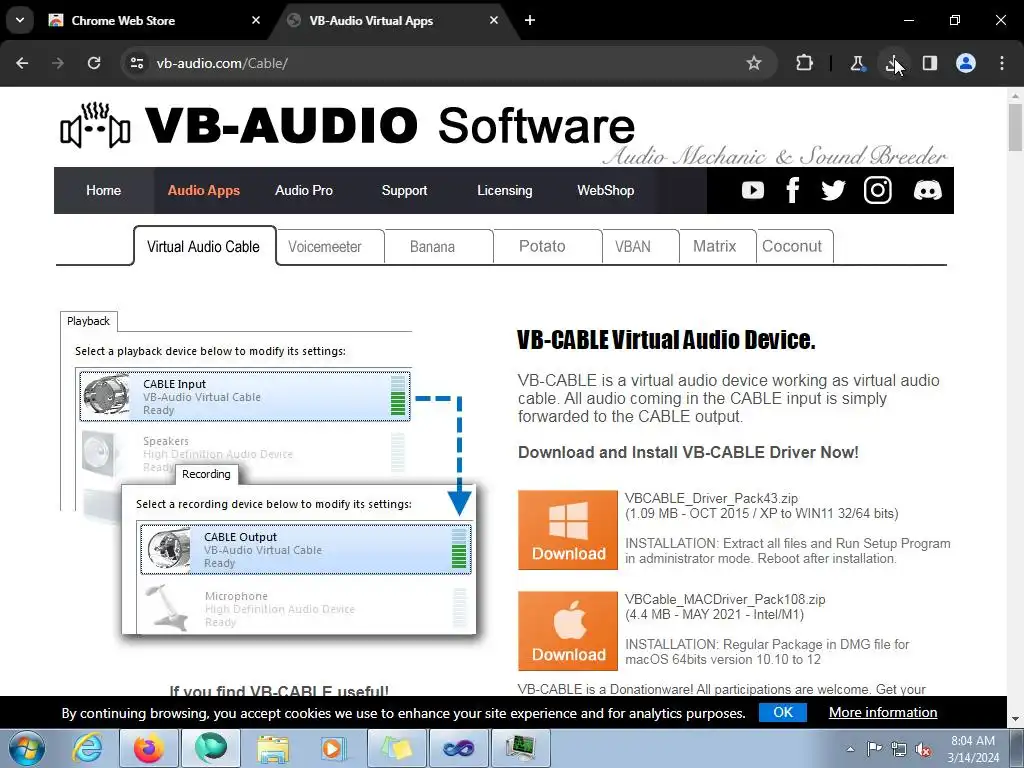
Task: Close the VB-Audio Virtual Apps tab
Action: coord(494,20)
